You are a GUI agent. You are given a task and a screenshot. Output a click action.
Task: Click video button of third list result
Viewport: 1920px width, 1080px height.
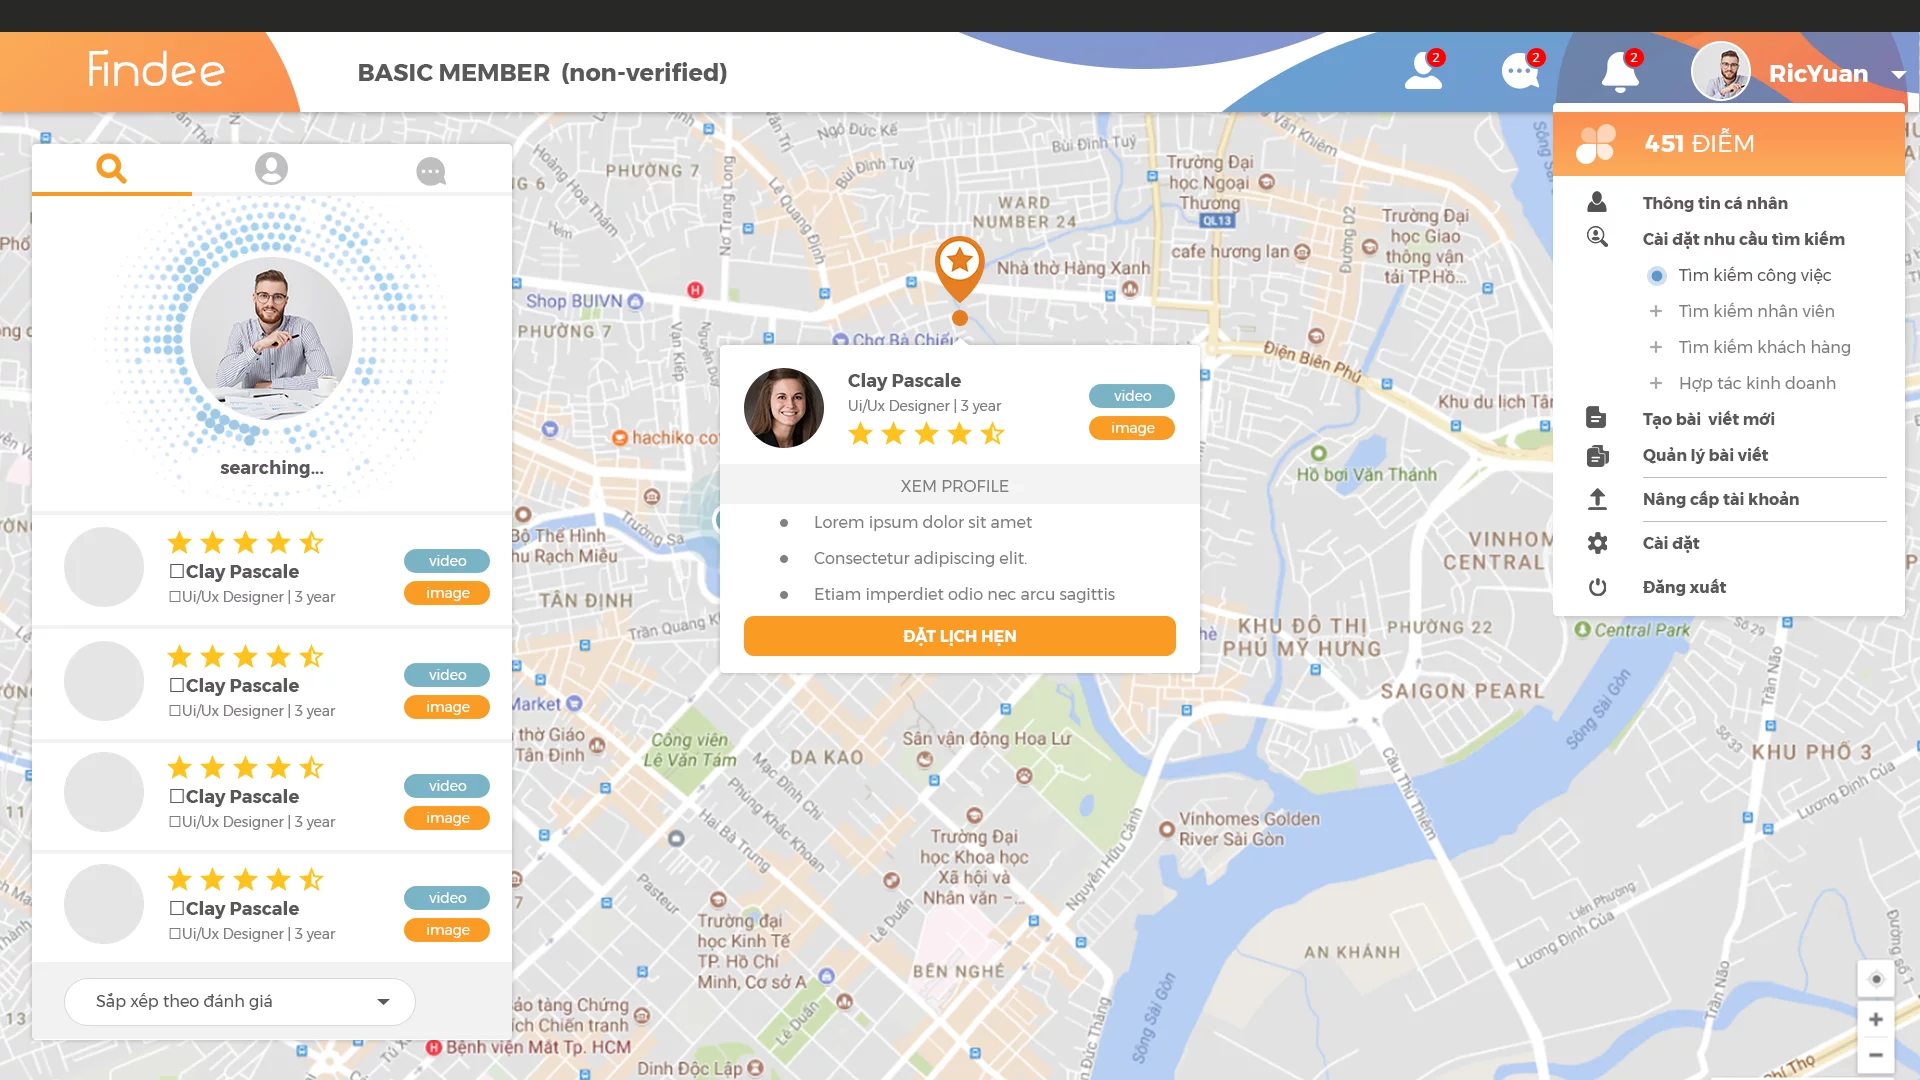[447, 786]
